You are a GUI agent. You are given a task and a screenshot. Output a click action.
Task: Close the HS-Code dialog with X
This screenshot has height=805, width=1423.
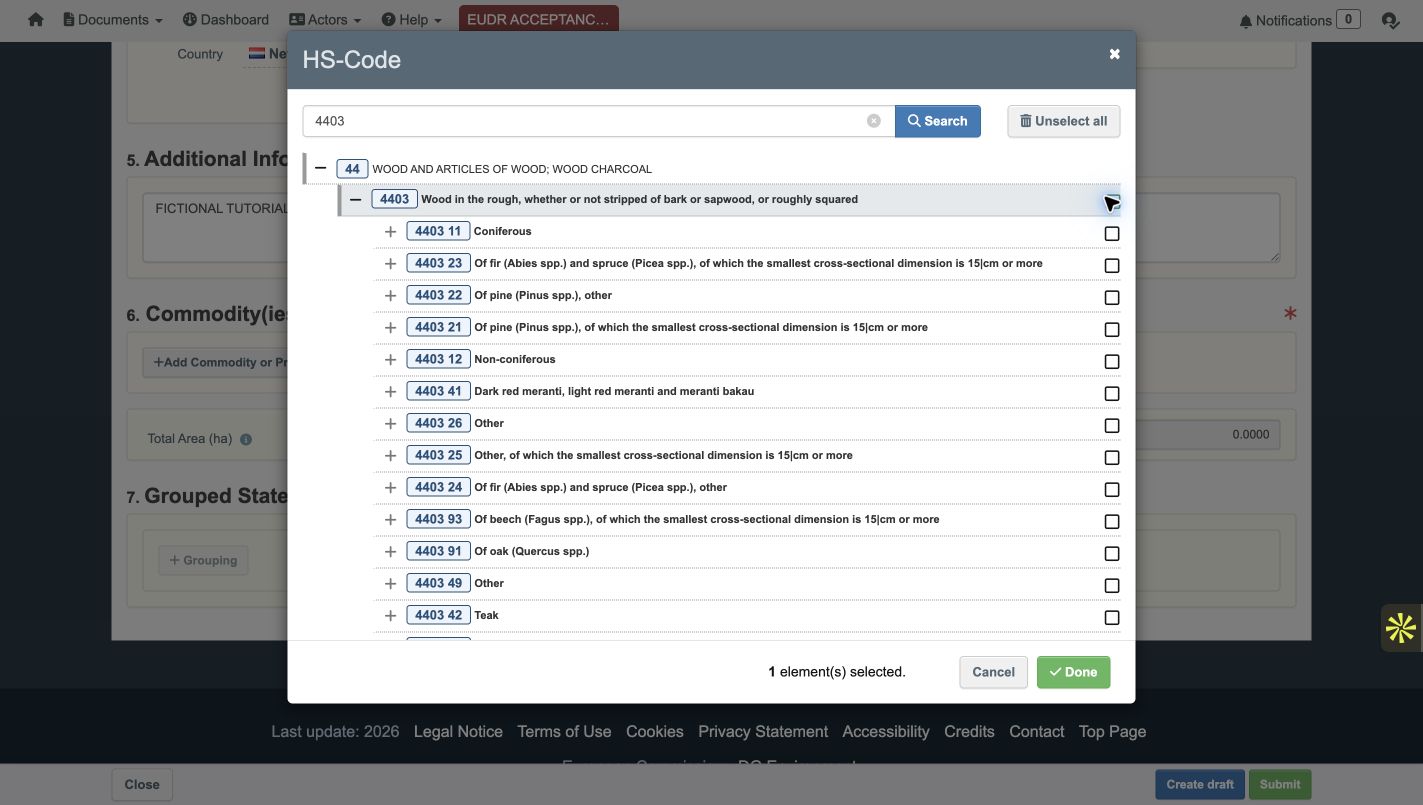(x=1114, y=54)
